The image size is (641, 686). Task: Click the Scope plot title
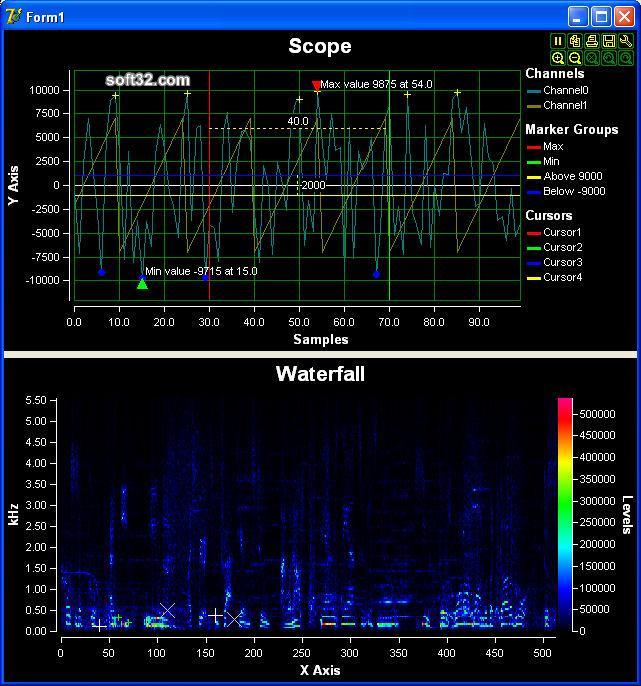(320, 46)
